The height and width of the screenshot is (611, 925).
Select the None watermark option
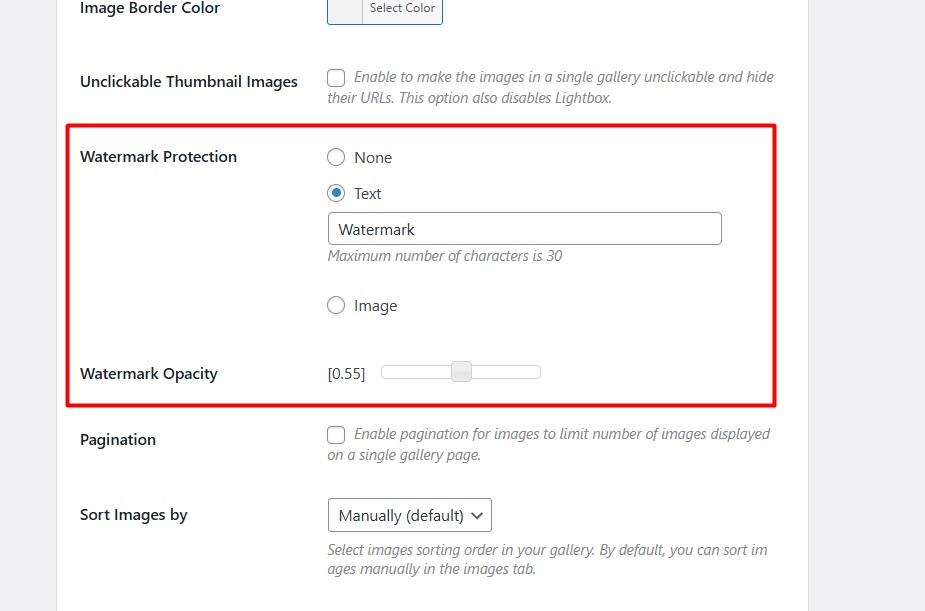tap(336, 157)
